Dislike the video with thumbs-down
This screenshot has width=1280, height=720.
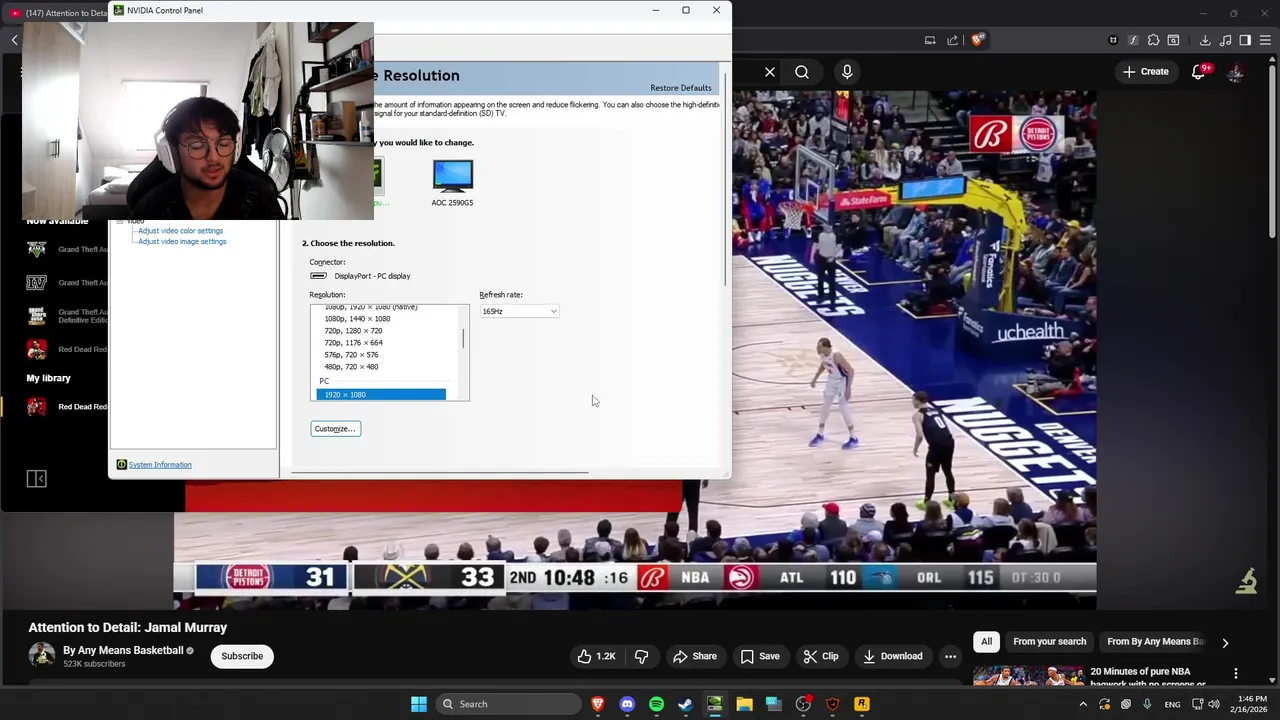tap(642, 656)
